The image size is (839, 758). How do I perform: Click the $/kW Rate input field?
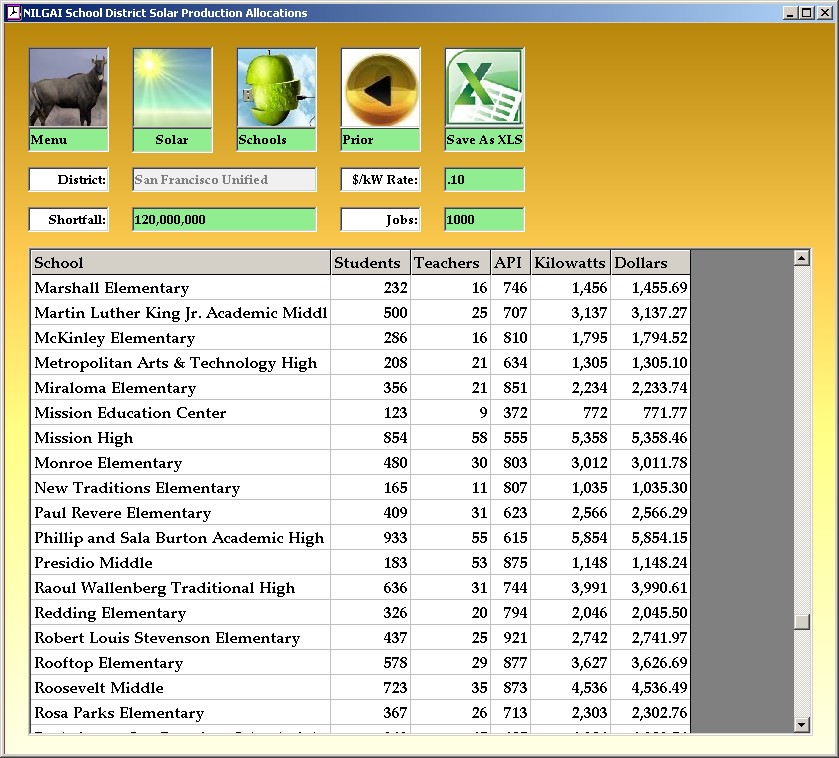484,180
